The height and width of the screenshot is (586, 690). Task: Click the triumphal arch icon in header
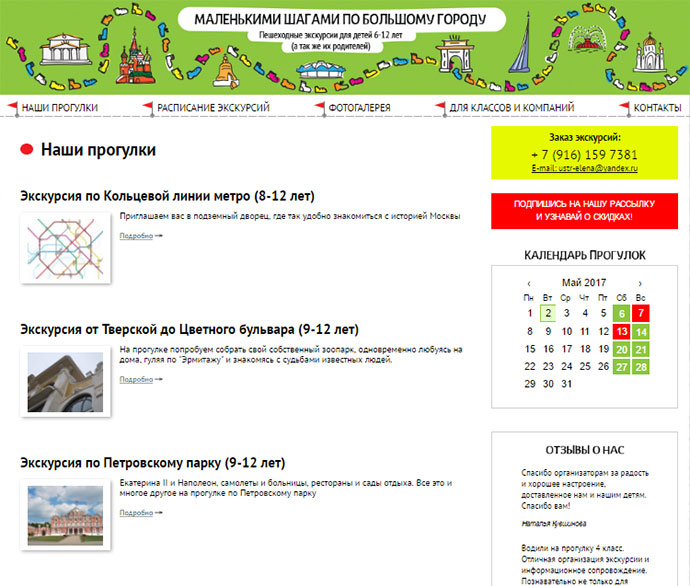click(454, 55)
